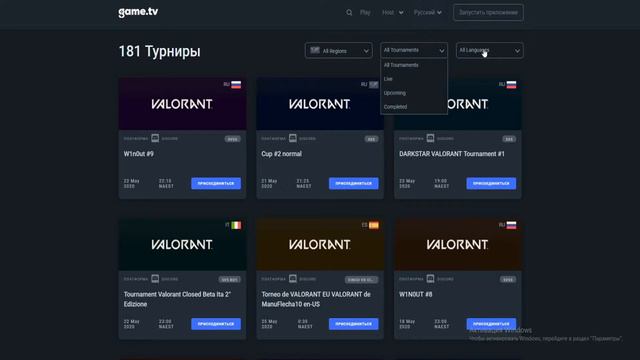Open the W1n0ut #9 Valorant banner

pos(182,104)
